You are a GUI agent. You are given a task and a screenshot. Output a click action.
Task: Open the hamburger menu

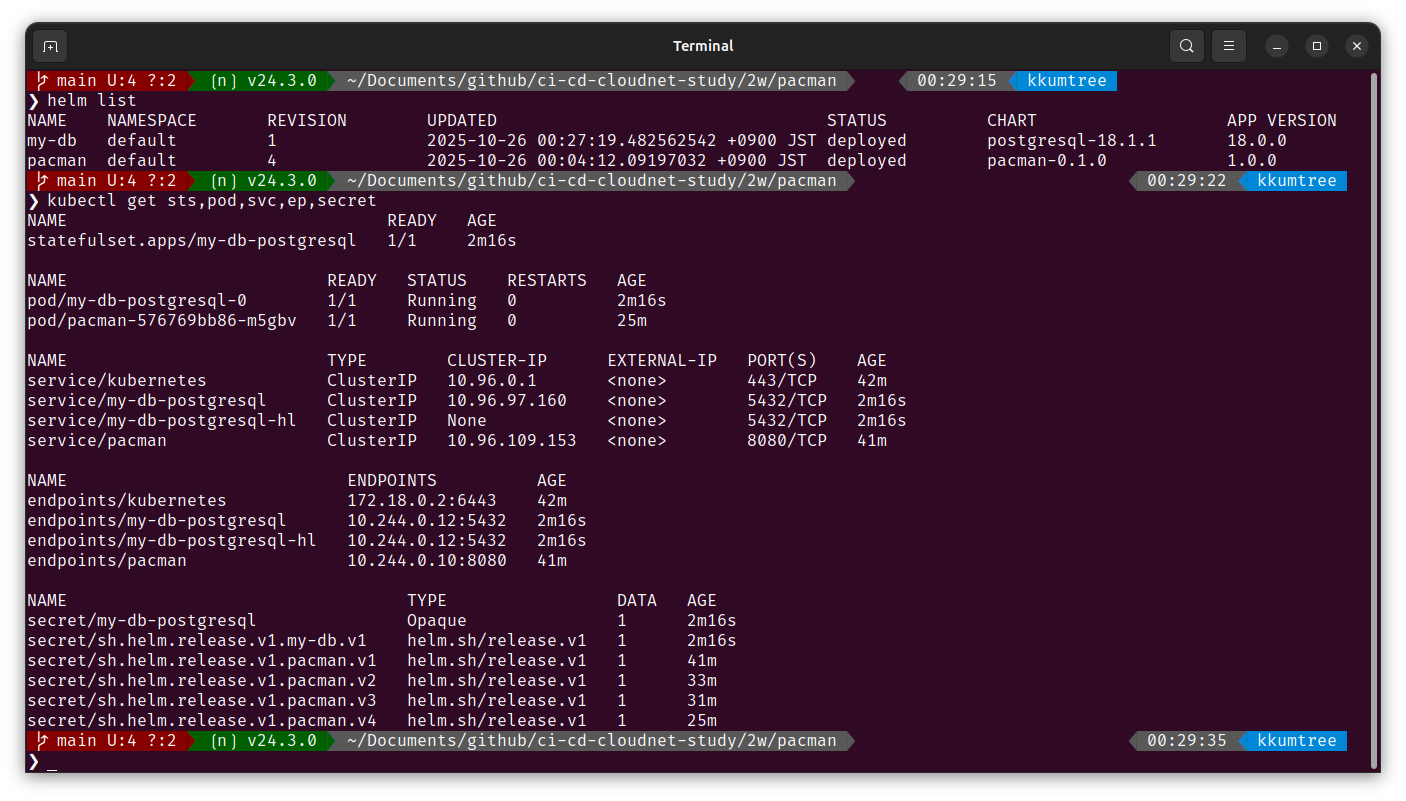point(1229,46)
